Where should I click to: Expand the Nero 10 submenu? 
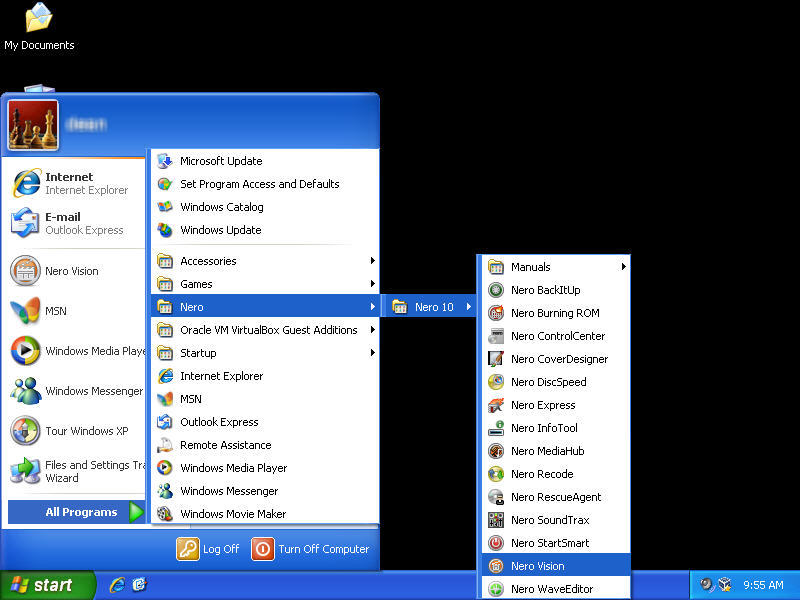[431, 307]
